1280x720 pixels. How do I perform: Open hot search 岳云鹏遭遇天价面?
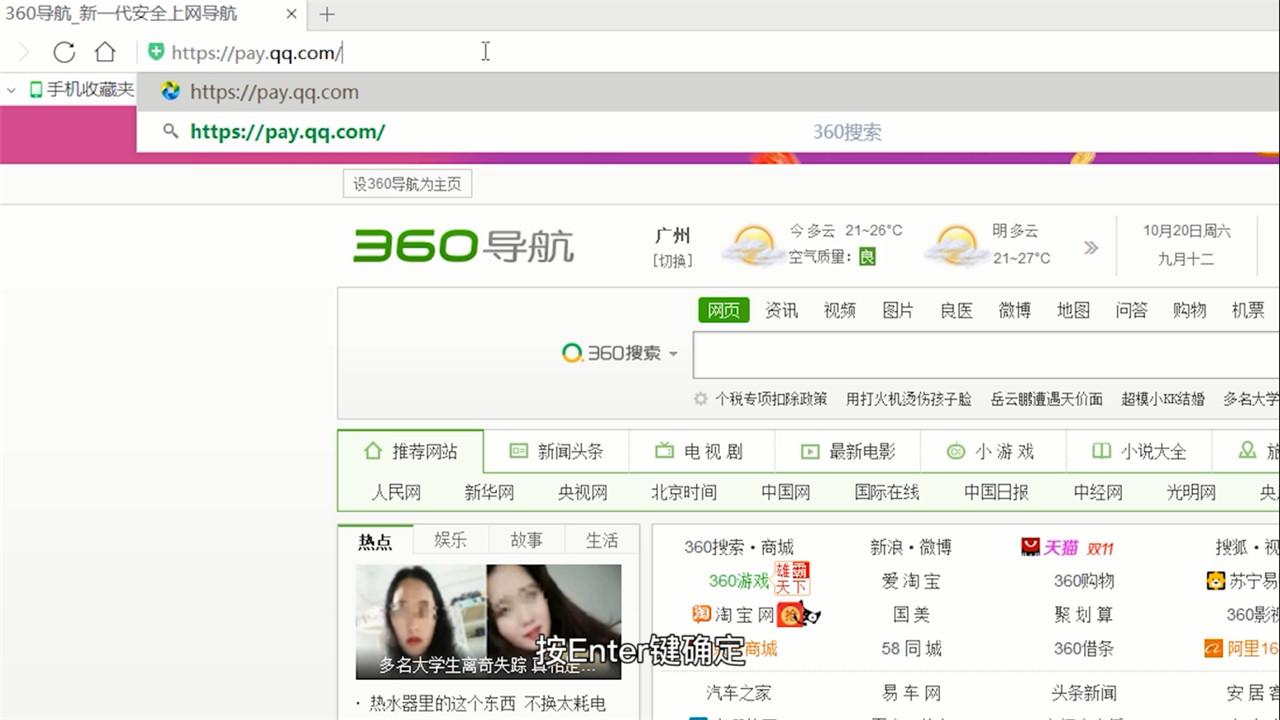coord(1047,399)
